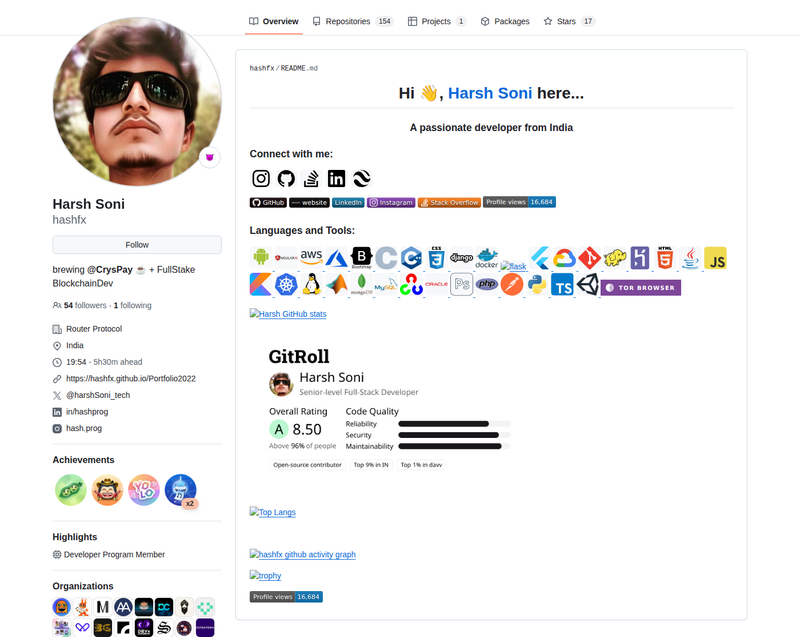The image size is (800, 637).
Task: Click the MongoDB leaf icon
Action: [362, 285]
